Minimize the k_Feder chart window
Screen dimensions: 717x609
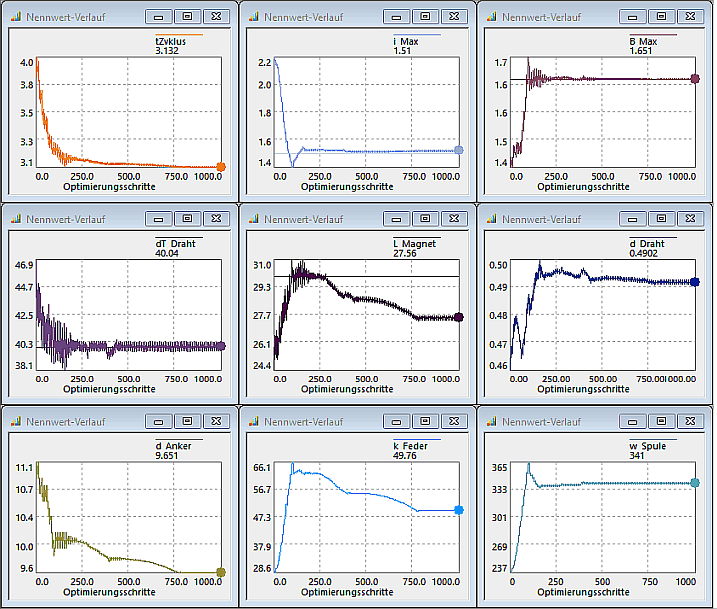397,420
